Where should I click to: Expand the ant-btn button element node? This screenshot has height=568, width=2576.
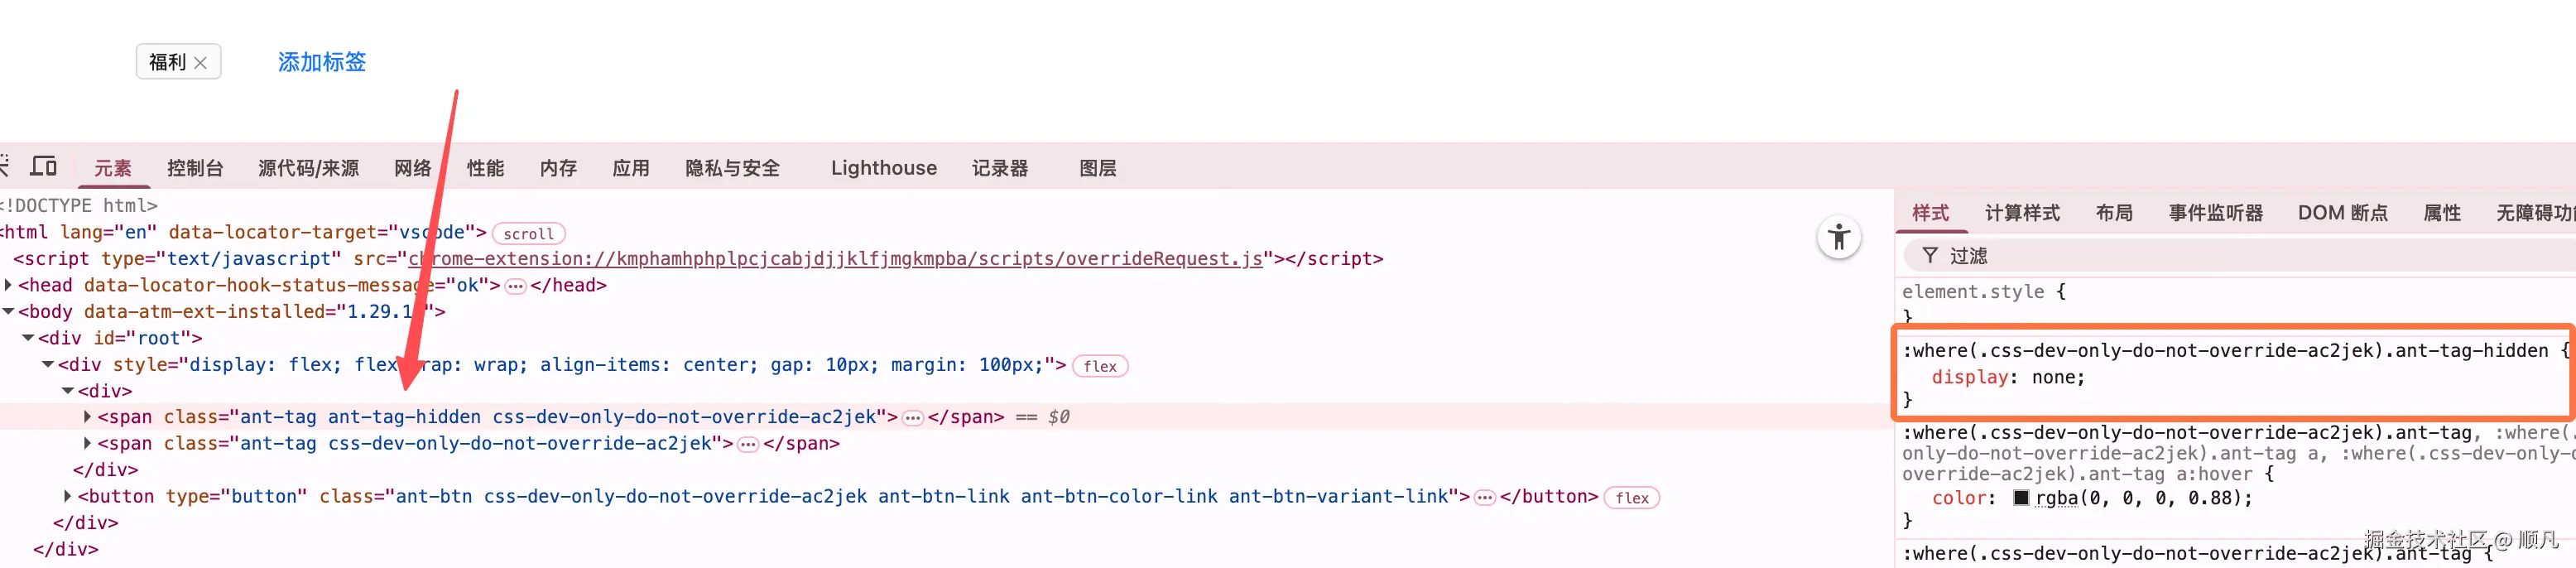[x=67, y=496]
